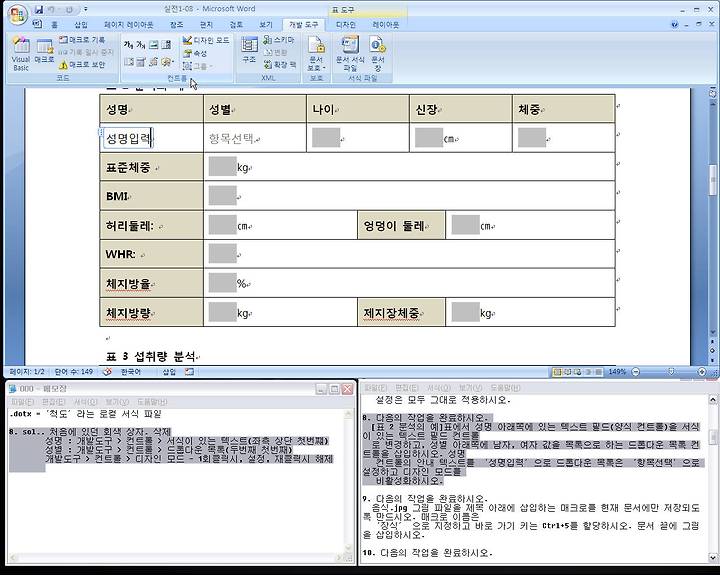
Task: Open legacy tools dropdown in controls group
Action: click(x=167, y=62)
